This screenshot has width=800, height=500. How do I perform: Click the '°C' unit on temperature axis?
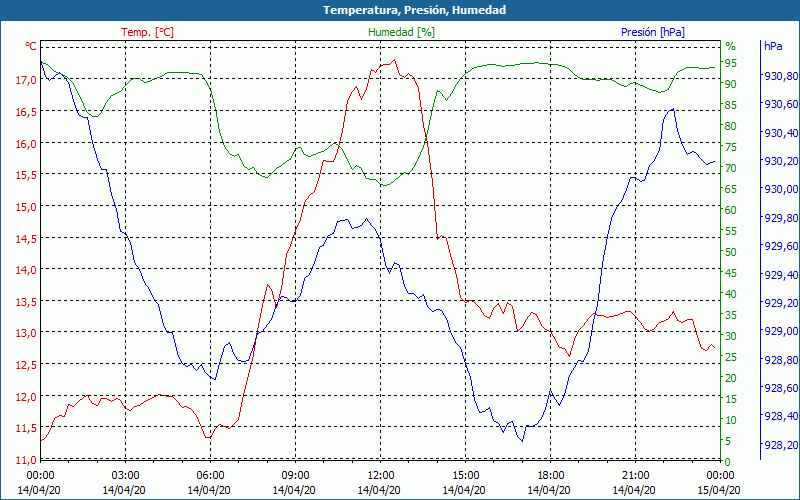(31, 46)
